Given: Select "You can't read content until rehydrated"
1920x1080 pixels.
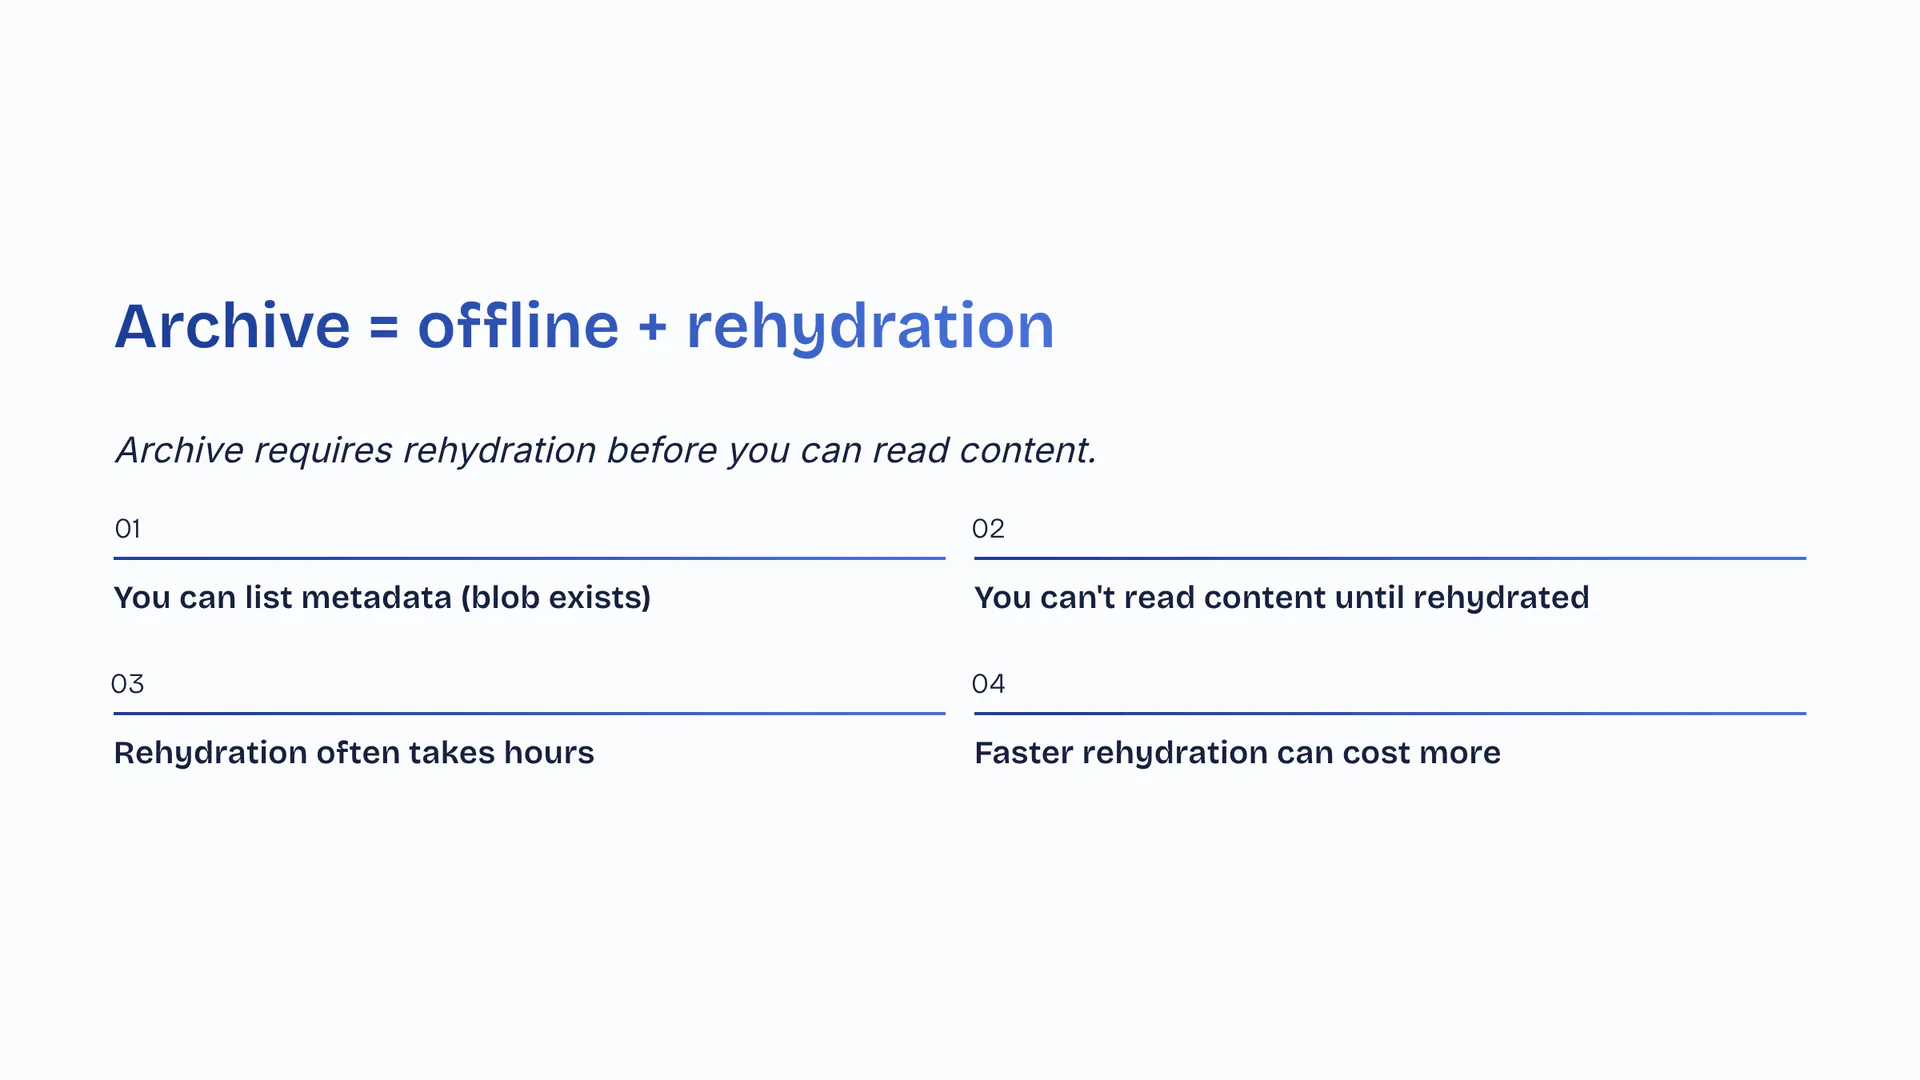Looking at the screenshot, I should [x=1281, y=597].
